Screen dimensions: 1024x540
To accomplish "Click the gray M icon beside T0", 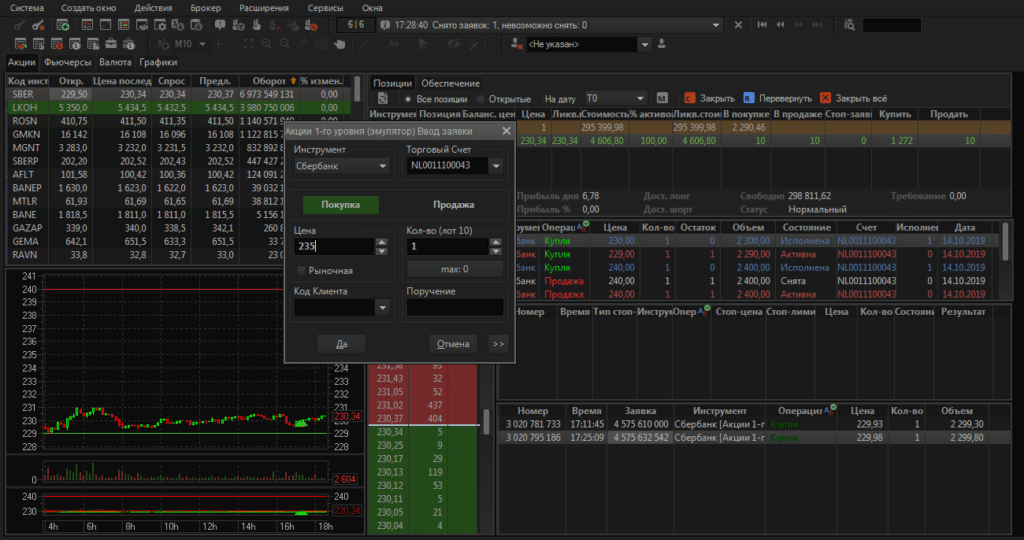I will coord(662,98).
